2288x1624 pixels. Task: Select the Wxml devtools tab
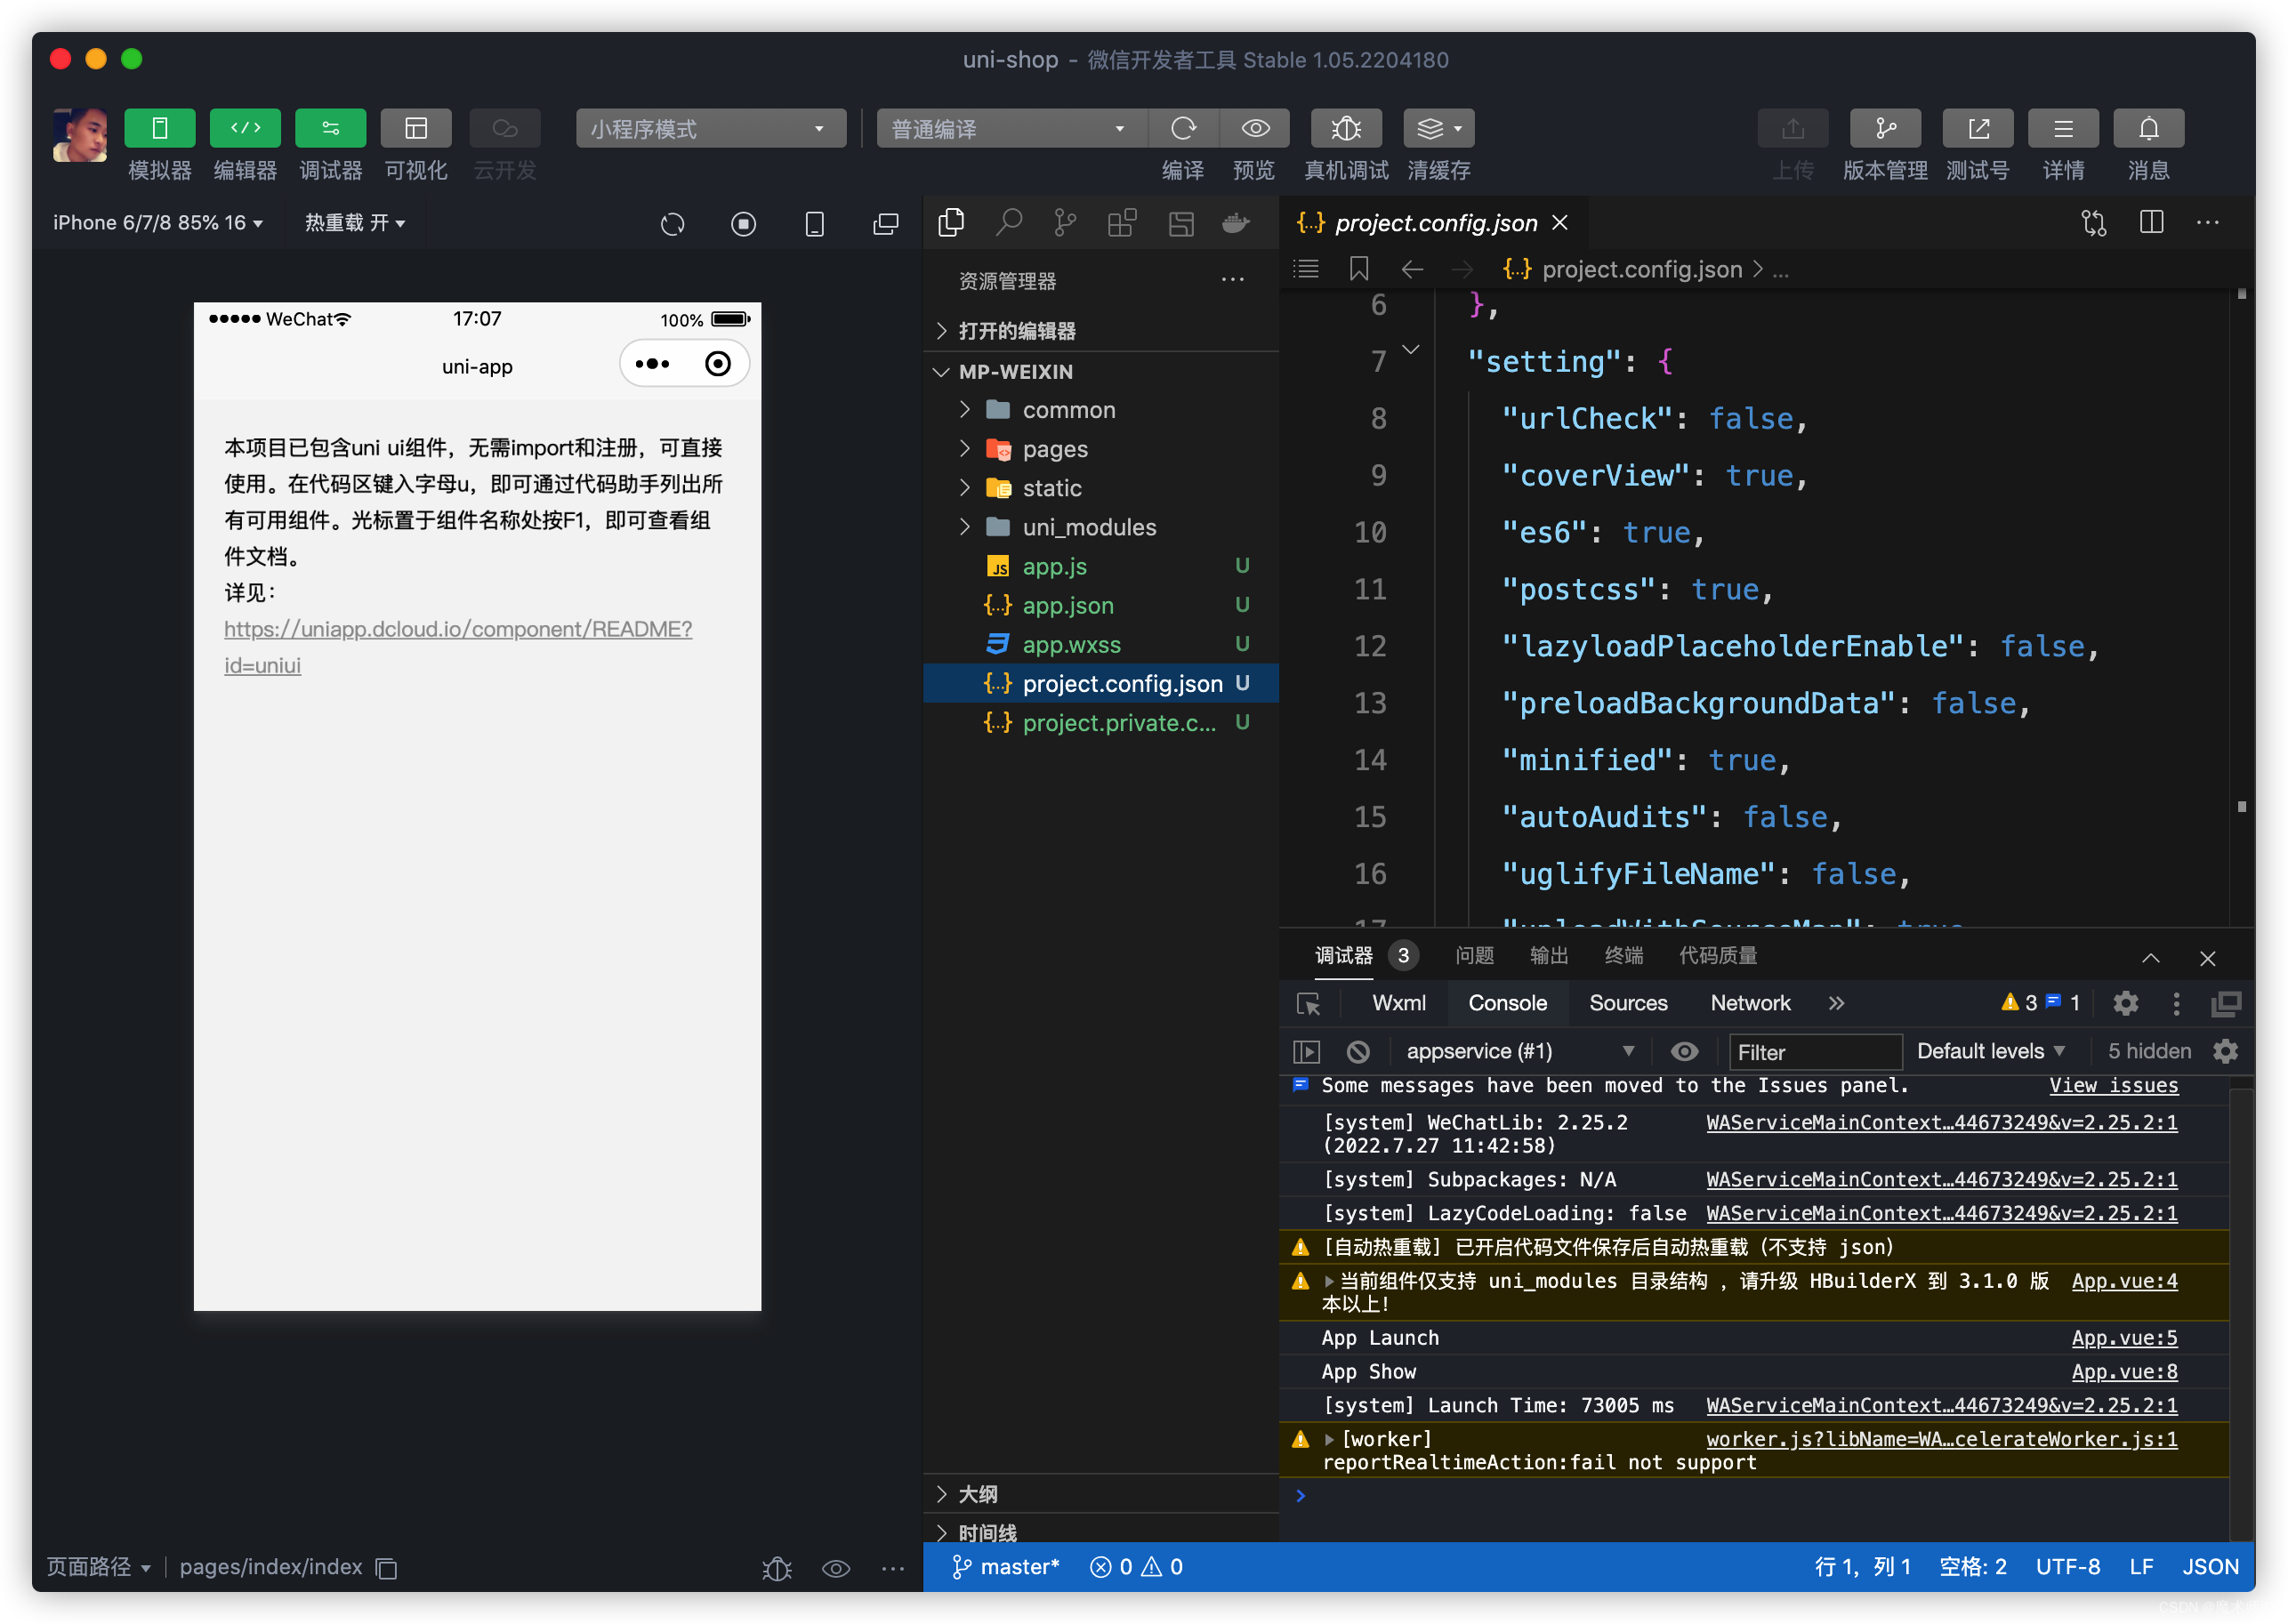click(1398, 1003)
